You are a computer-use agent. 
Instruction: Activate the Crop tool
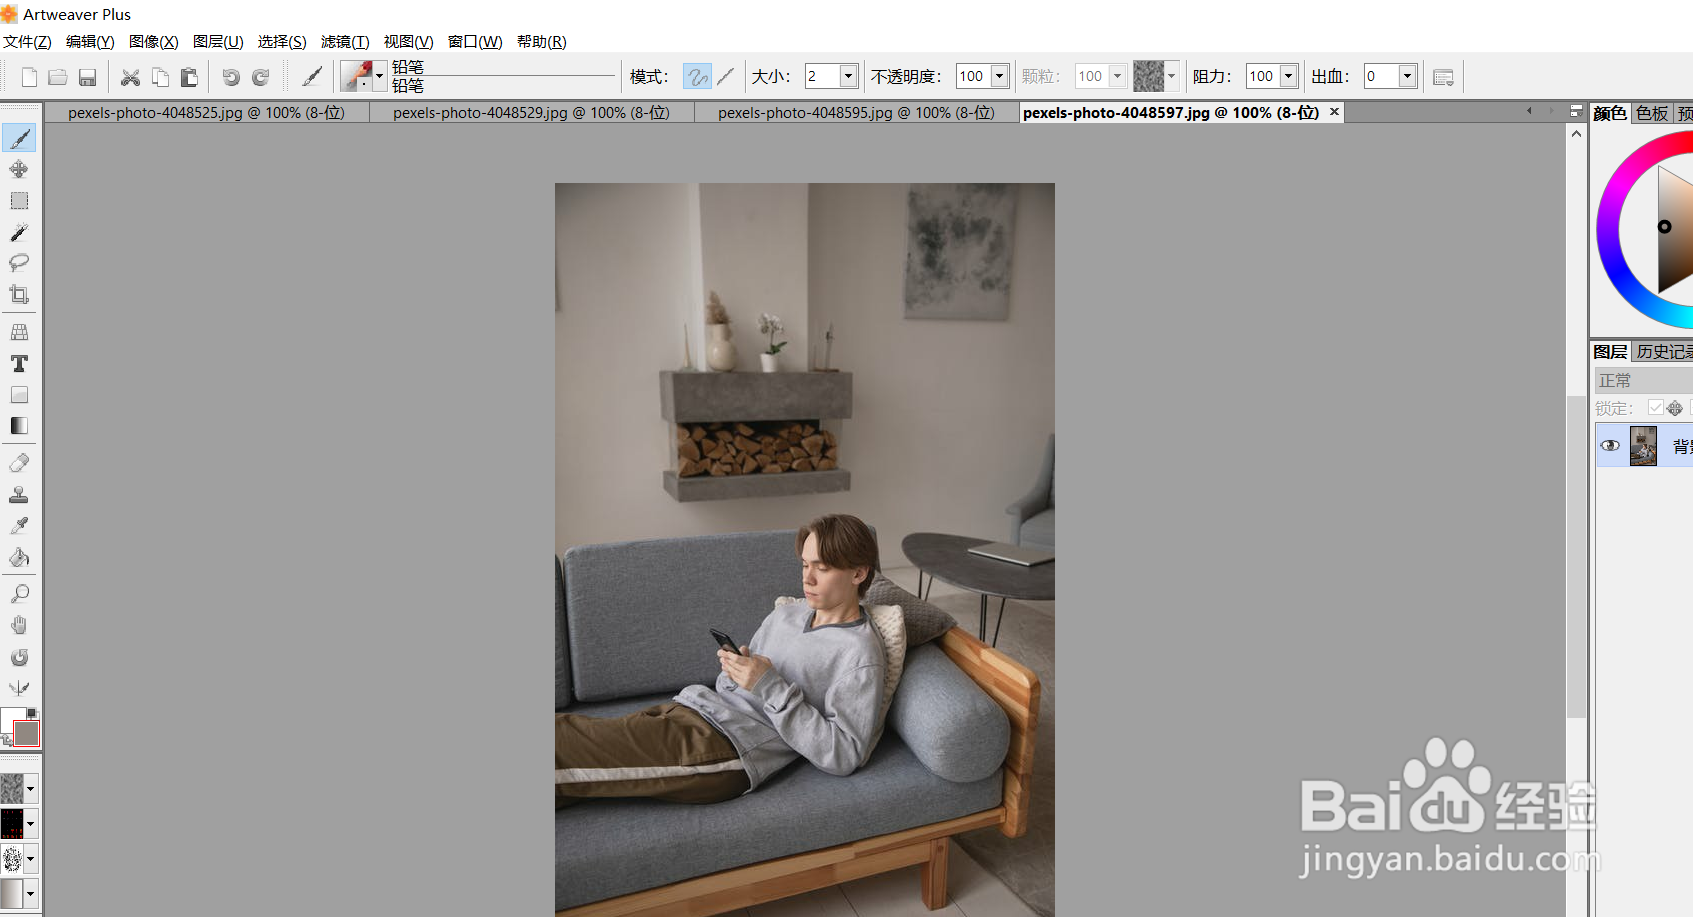tap(19, 294)
